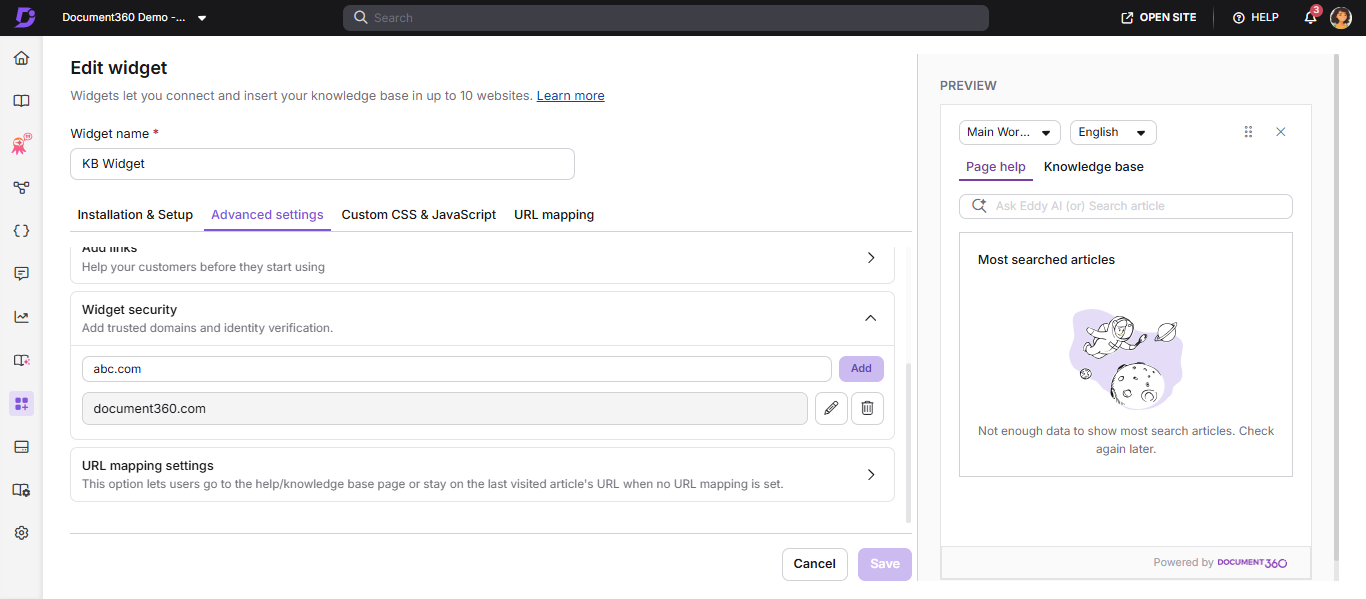Screen dimensions: 1366x599
Task: Click the Powered by Document360 link
Action: tap(1220, 563)
